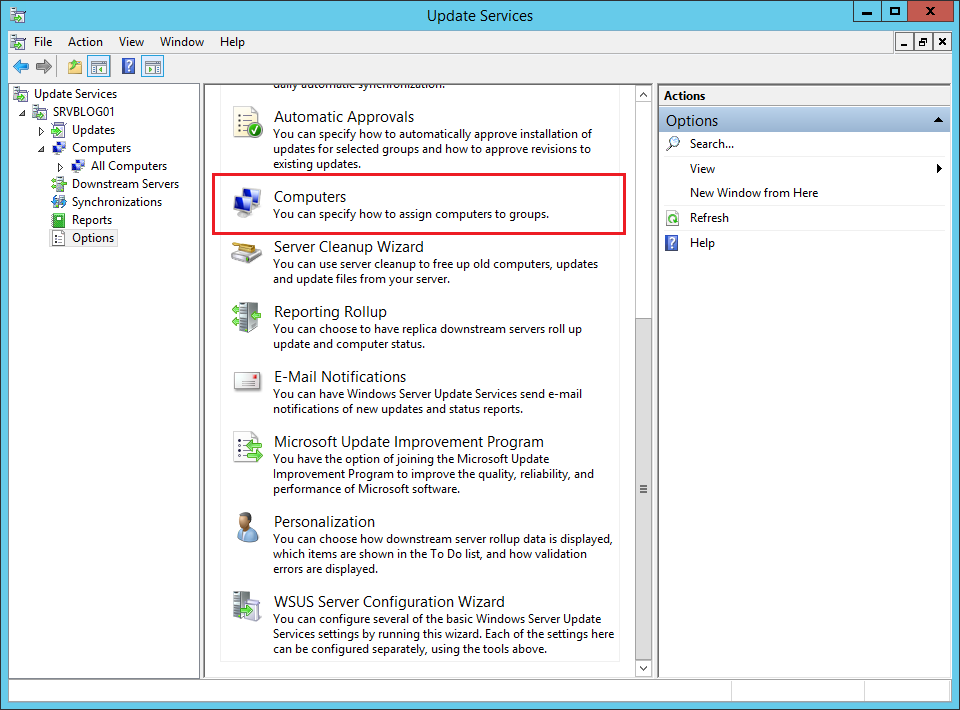
Task: Click the Personalization user icon
Action: pos(247,527)
